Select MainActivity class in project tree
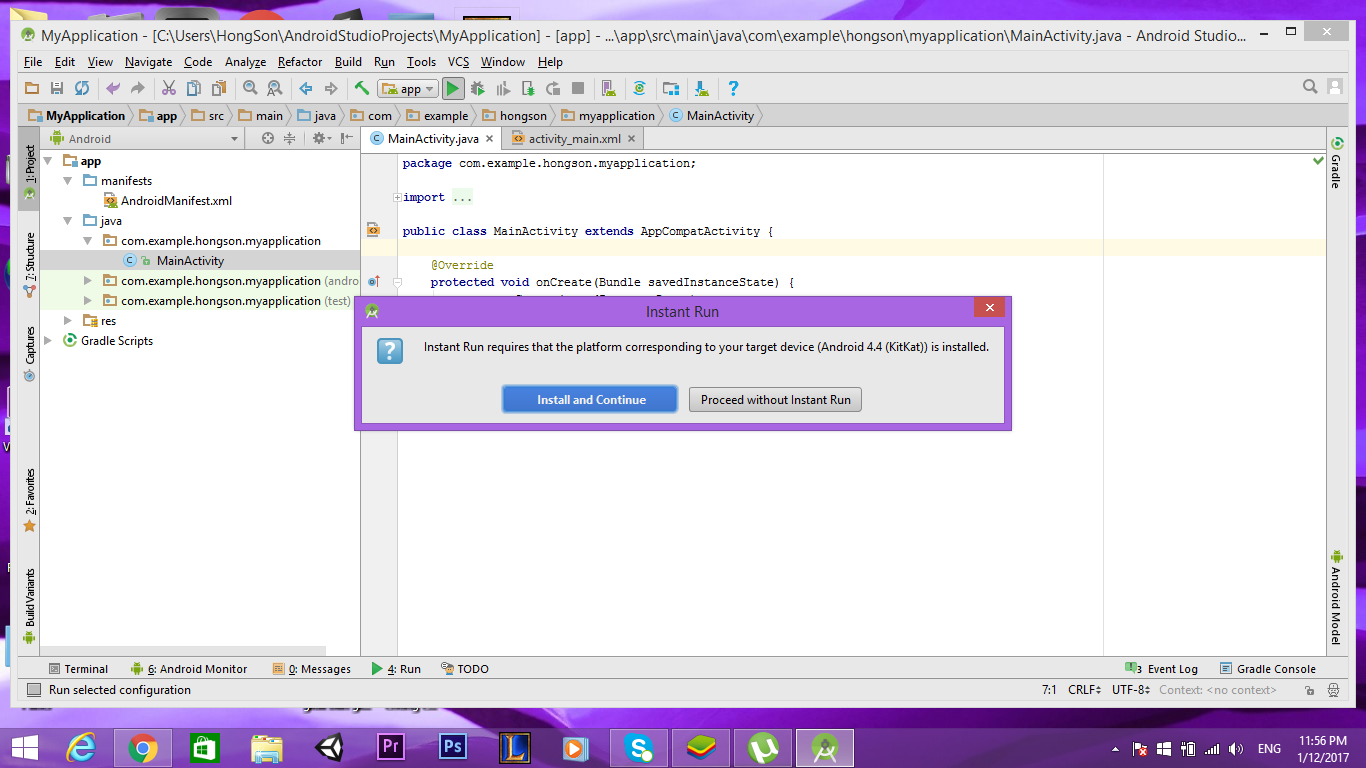 click(174, 261)
